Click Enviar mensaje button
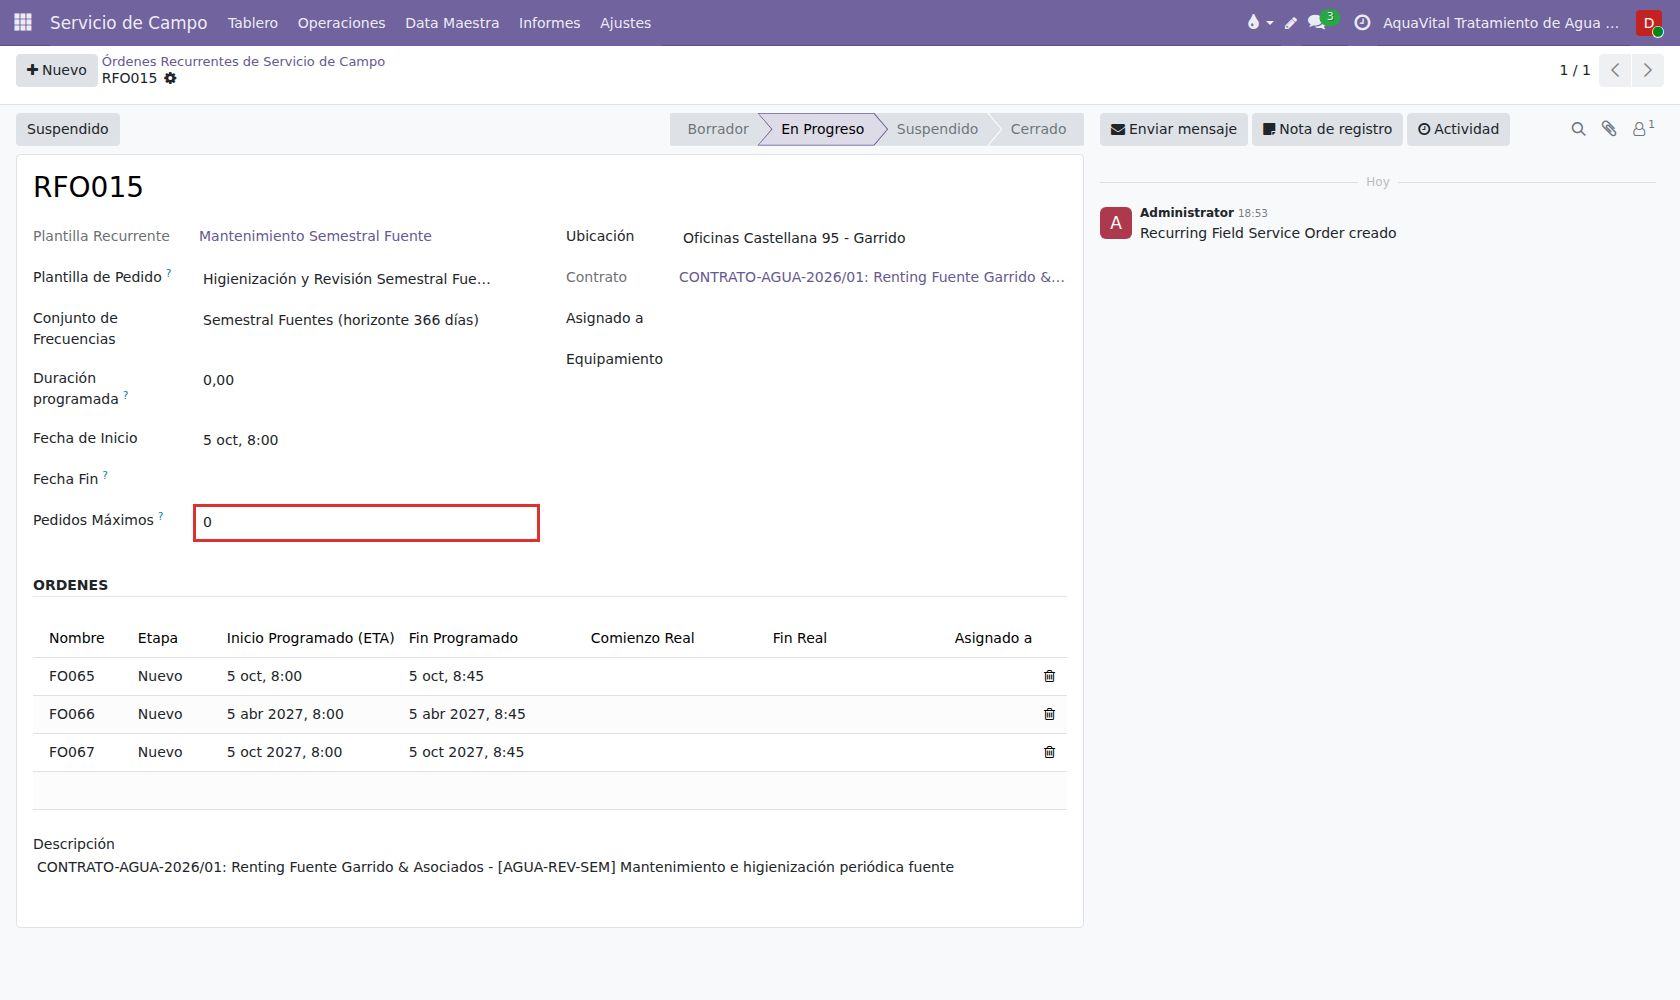Screen dimensions: 1680x1000 tap(1174, 129)
